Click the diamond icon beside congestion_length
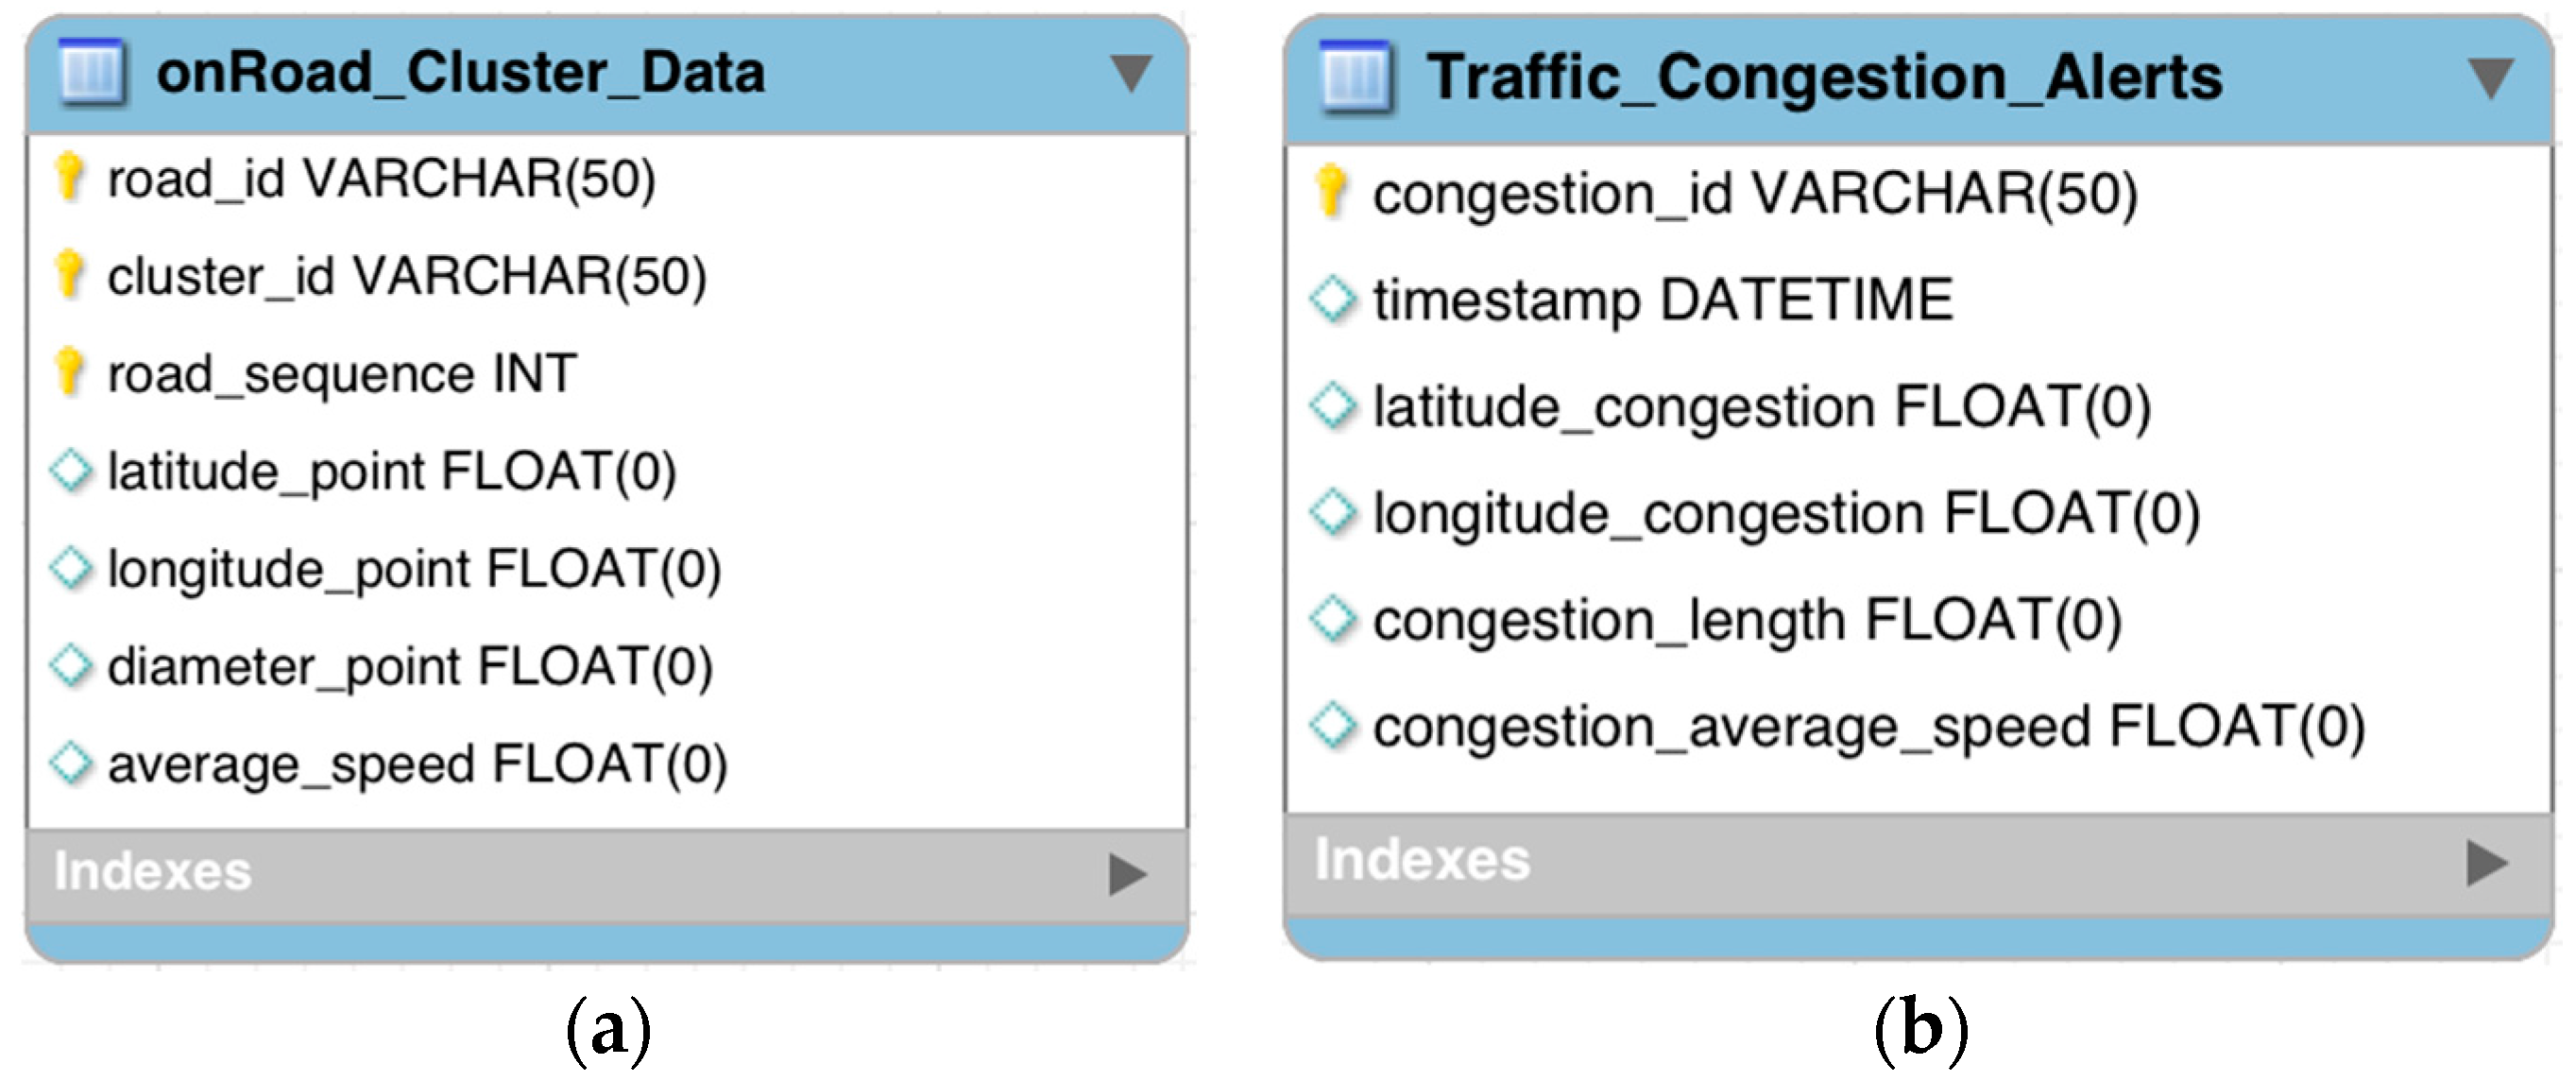The width and height of the screenshot is (2576, 1081). pos(1333,619)
